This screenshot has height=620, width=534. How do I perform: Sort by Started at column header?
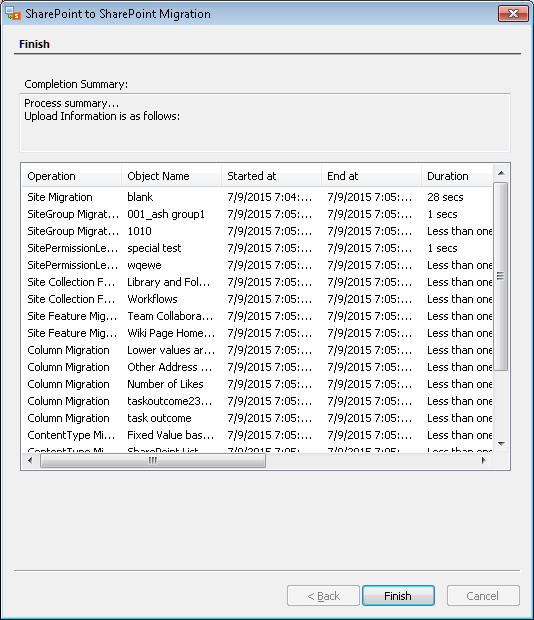(271, 176)
